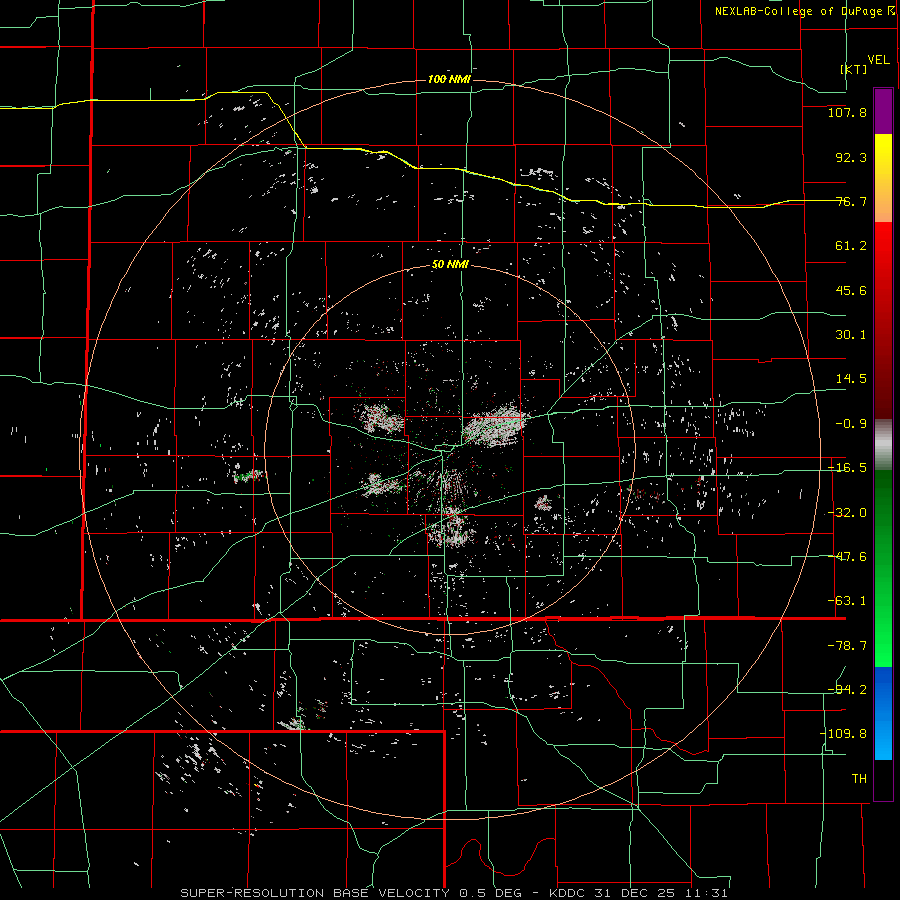This screenshot has height=900, width=900.
Task: Click the -16.5 velocity scale value
Action: click(847, 468)
